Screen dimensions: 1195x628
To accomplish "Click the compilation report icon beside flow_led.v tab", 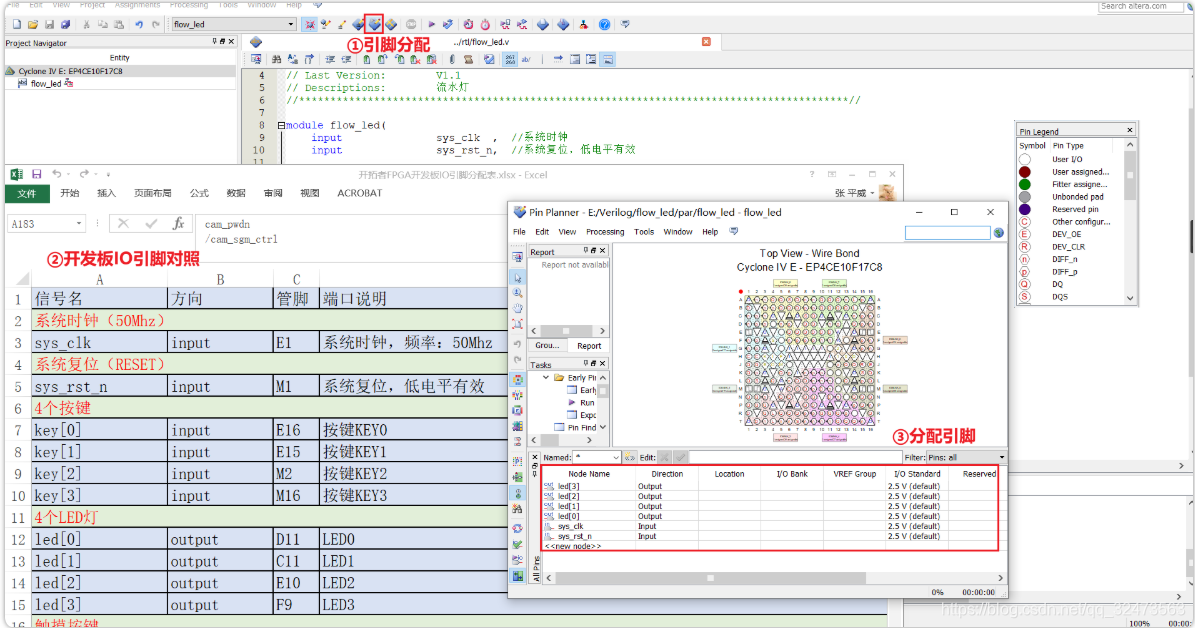I will point(256,42).
